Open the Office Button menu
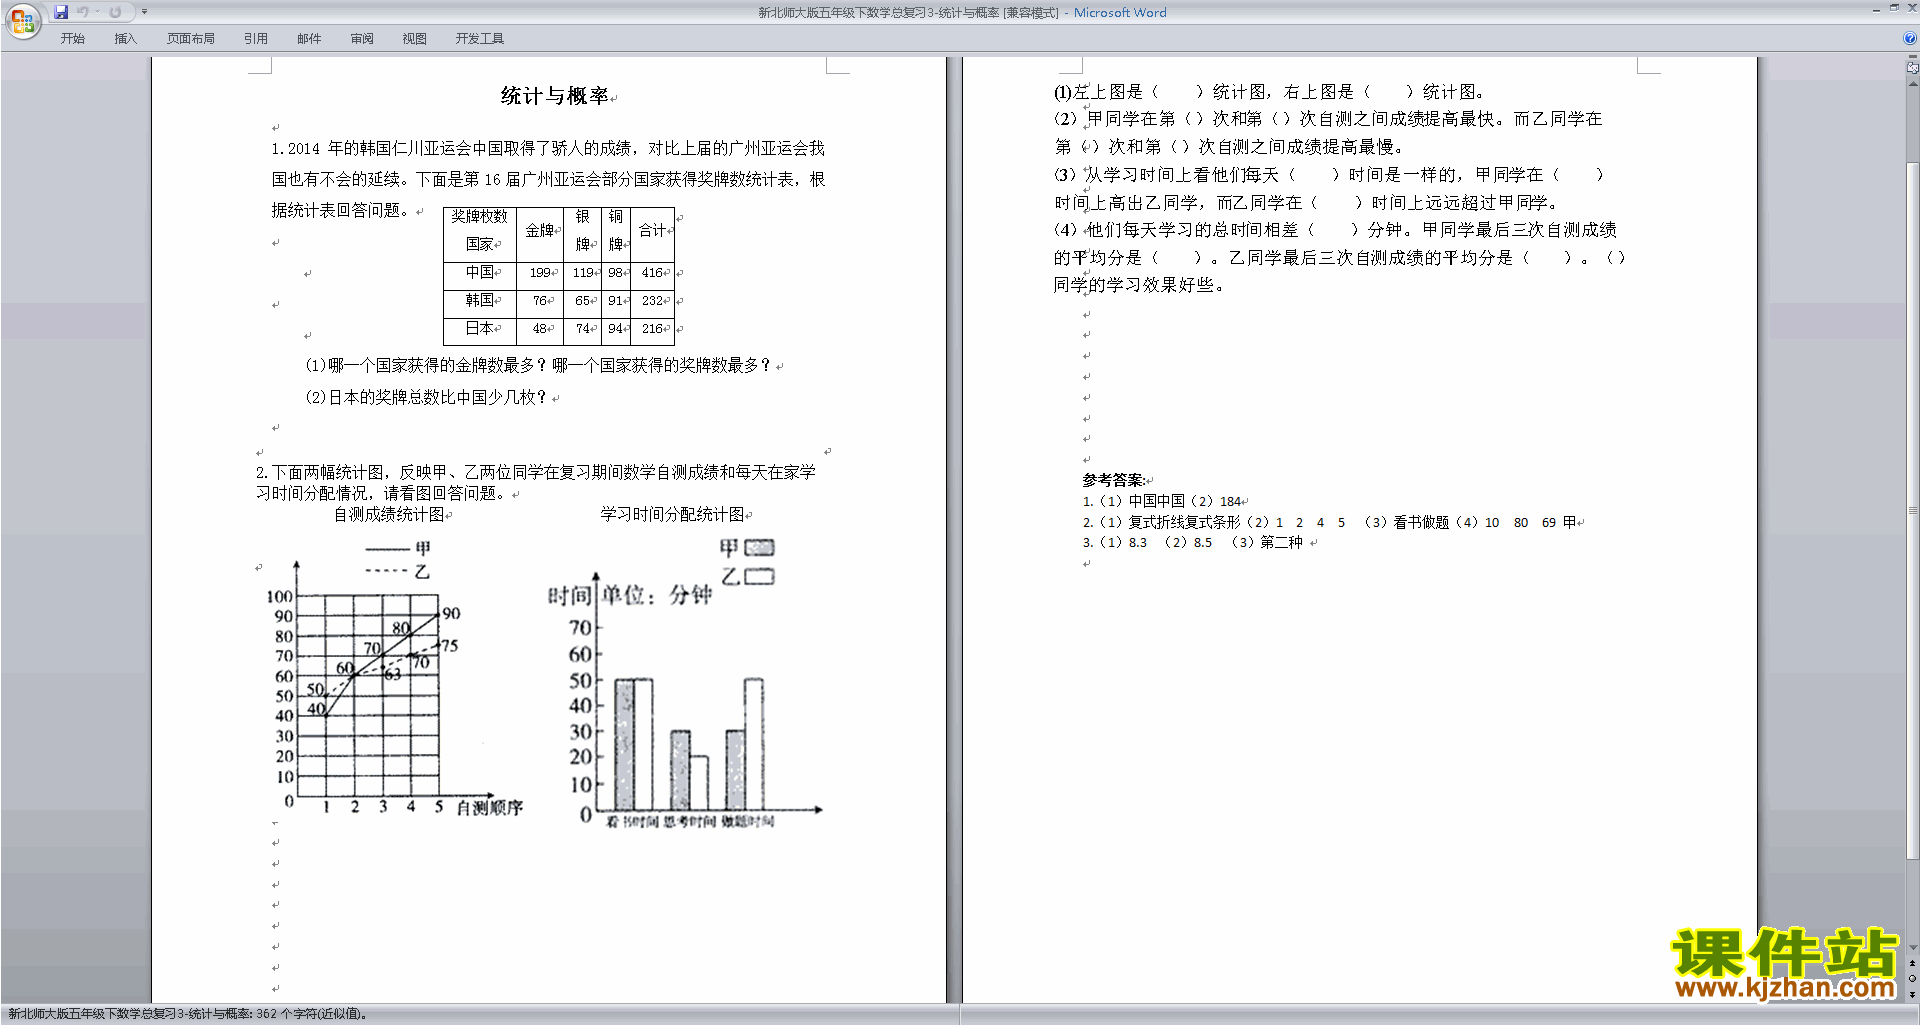The width and height of the screenshot is (1920, 1025). (x=23, y=21)
